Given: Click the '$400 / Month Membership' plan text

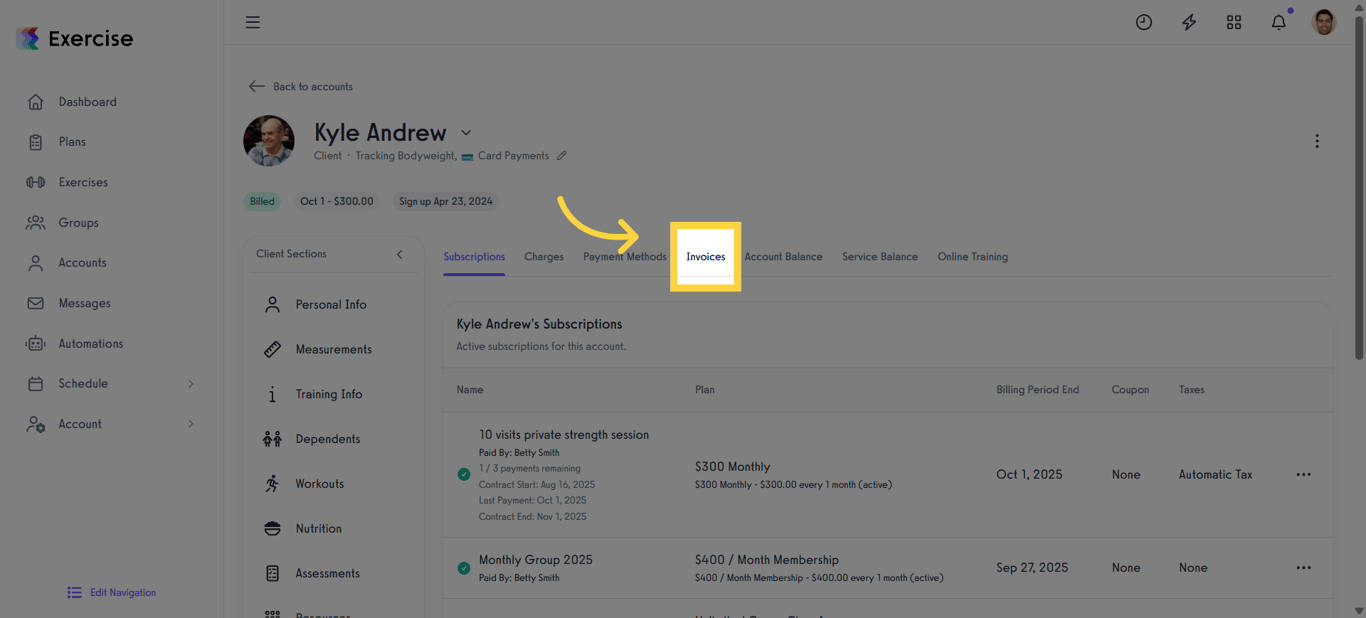Looking at the screenshot, I should pos(767,560).
